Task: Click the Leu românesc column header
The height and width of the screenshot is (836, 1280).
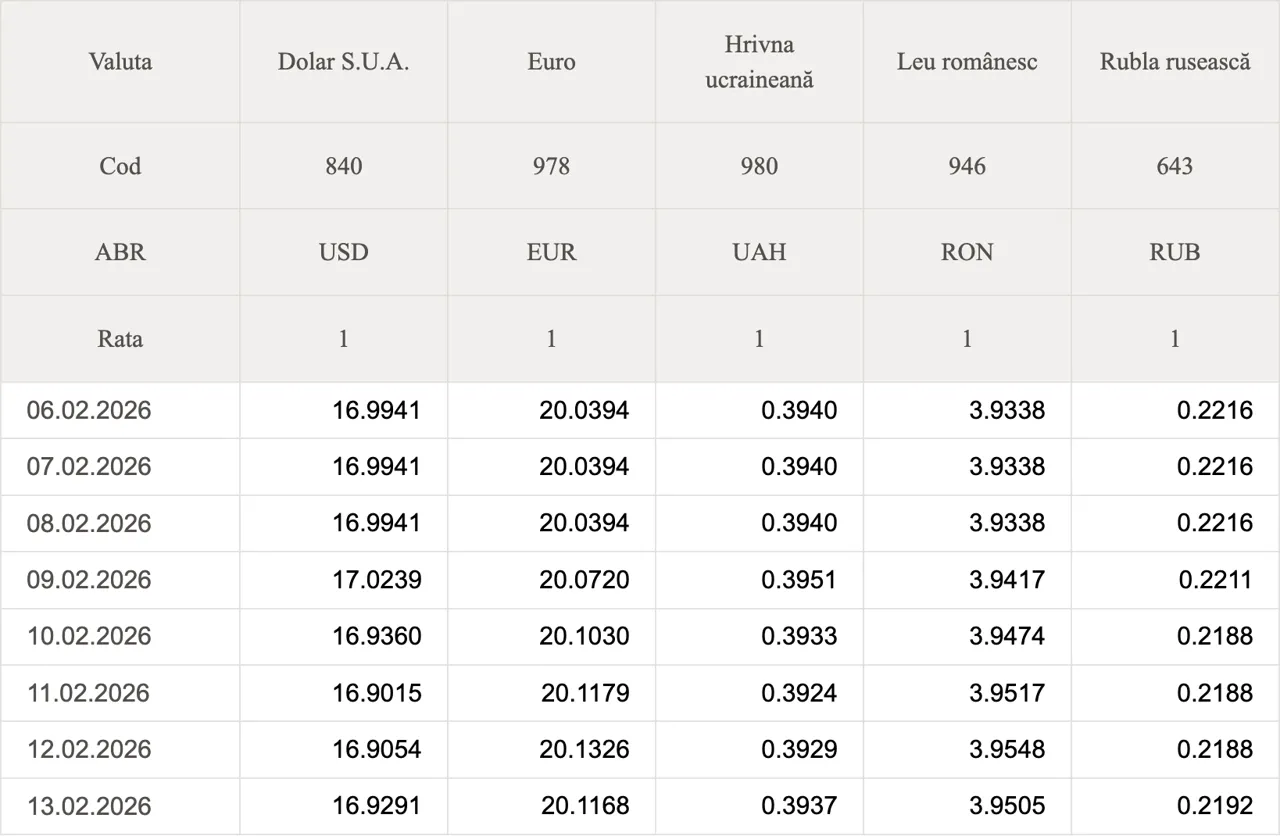Action: click(x=967, y=62)
